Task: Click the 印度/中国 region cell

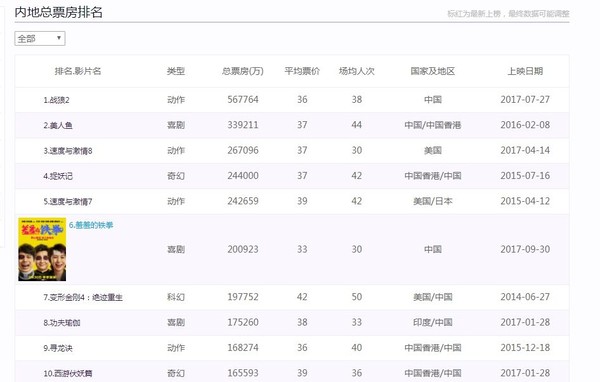Action: click(433, 322)
